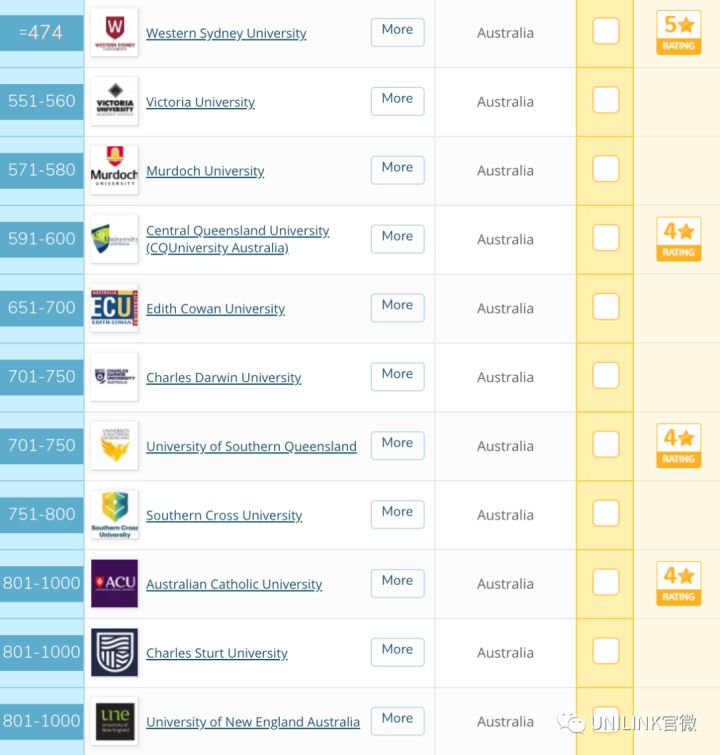This screenshot has height=755, width=720.
Task: Tick the compare checkbox for Southern Cross University
Action: (606, 513)
